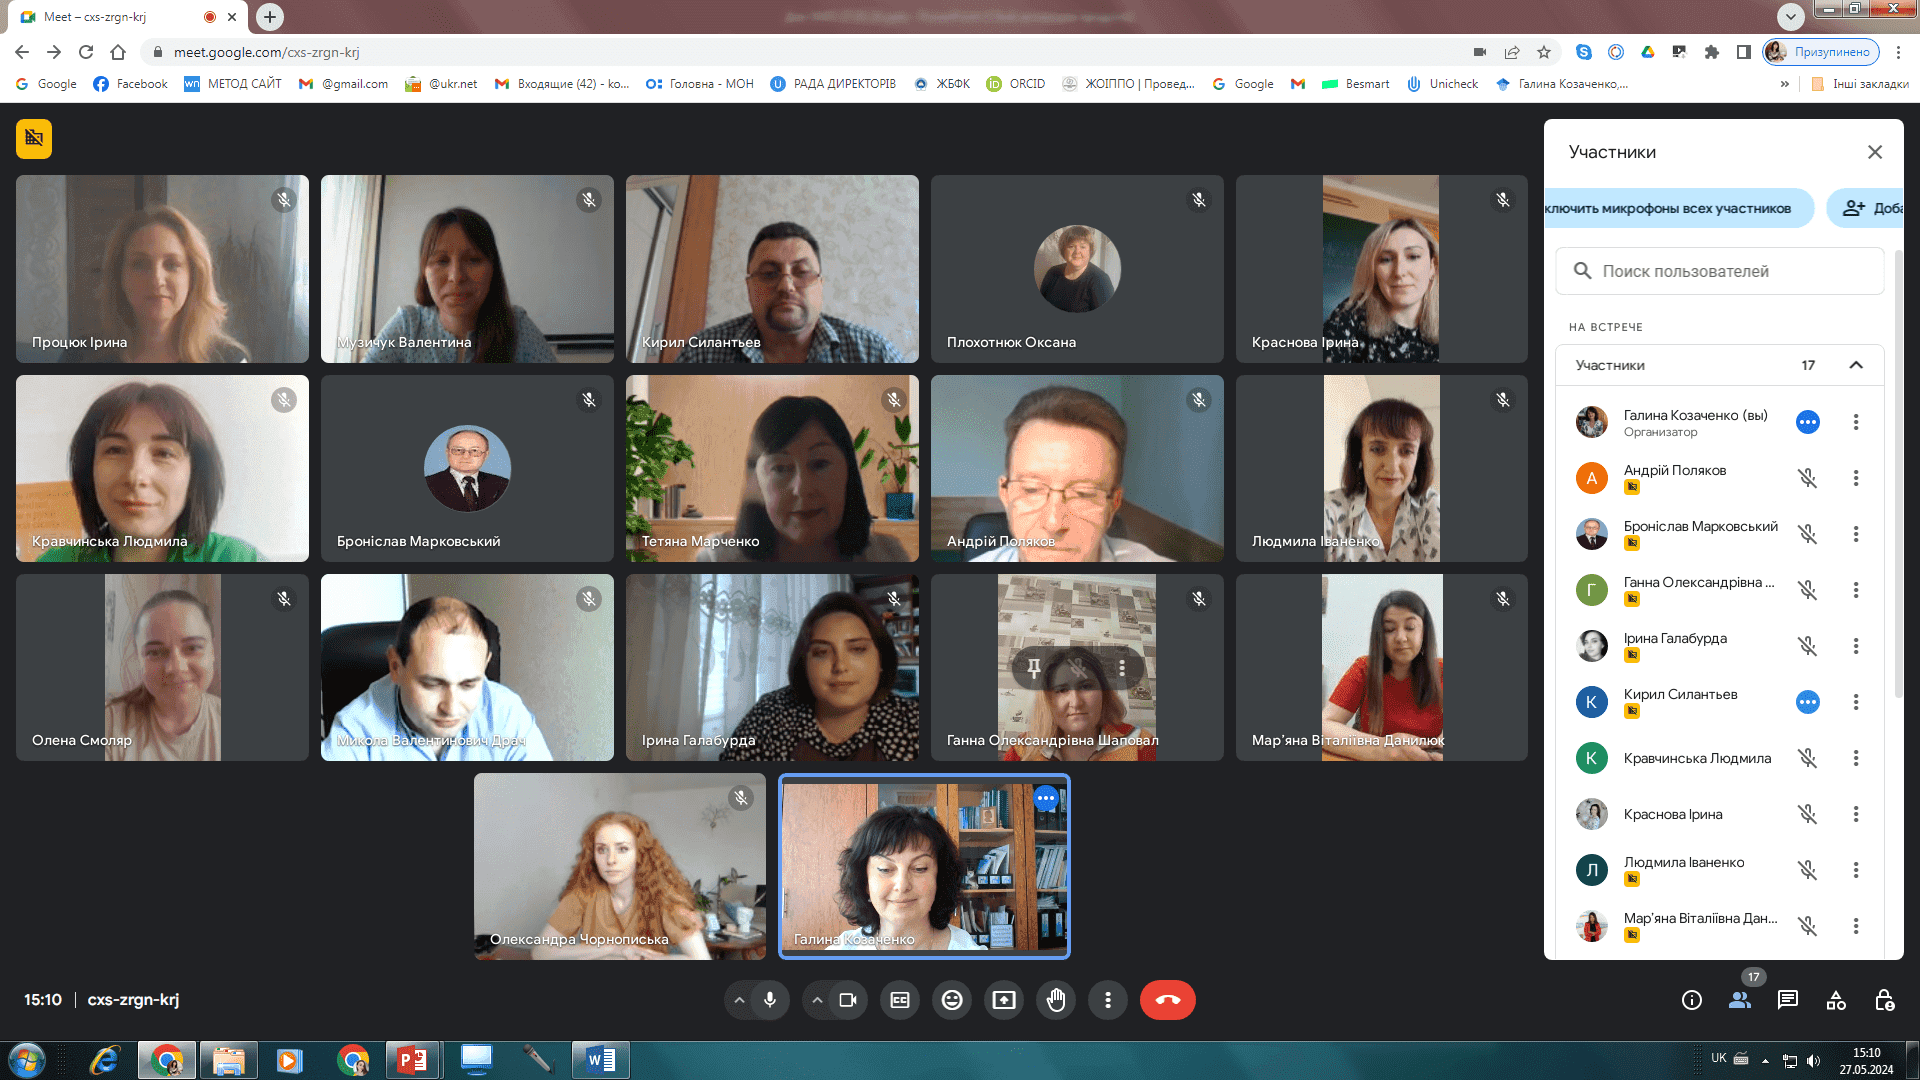Open the chat messages icon
Screen dimensions: 1920x1080
(1788, 1000)
